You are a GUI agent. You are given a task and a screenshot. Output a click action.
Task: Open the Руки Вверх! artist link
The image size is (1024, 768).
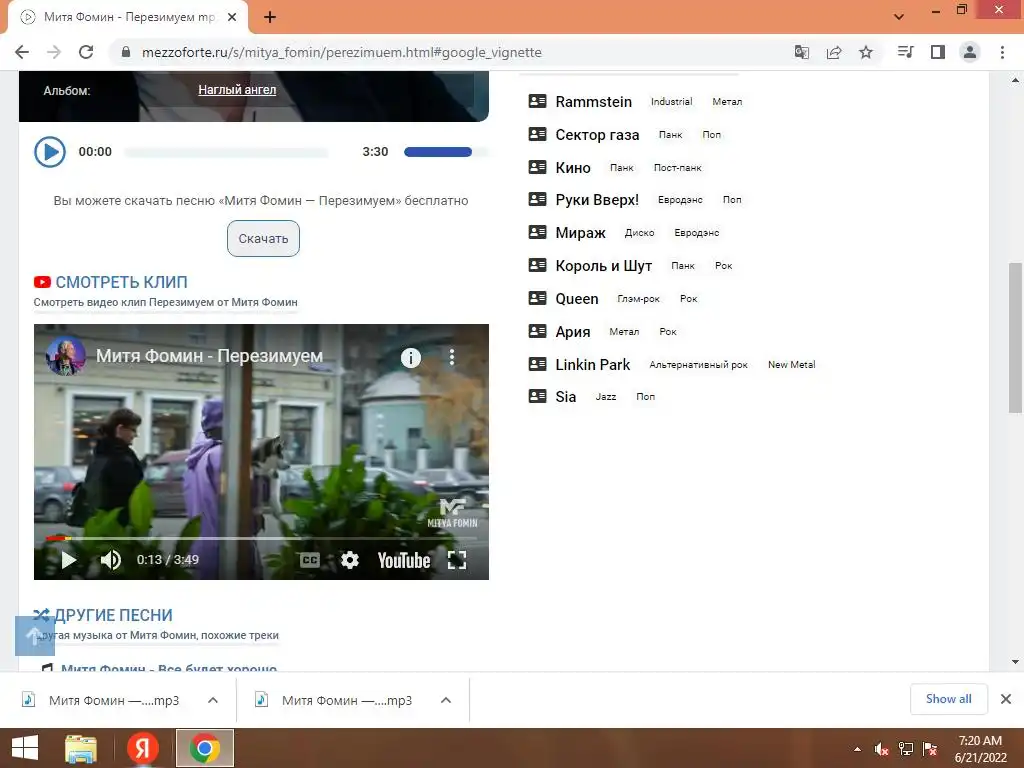[597, 200]
